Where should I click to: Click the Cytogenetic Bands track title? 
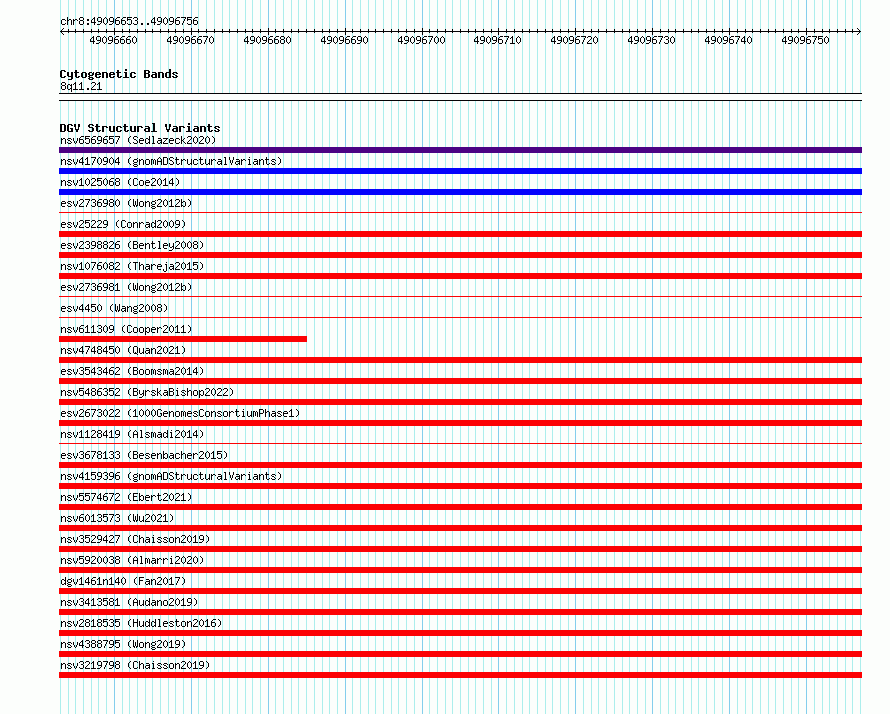coord(119,74)
